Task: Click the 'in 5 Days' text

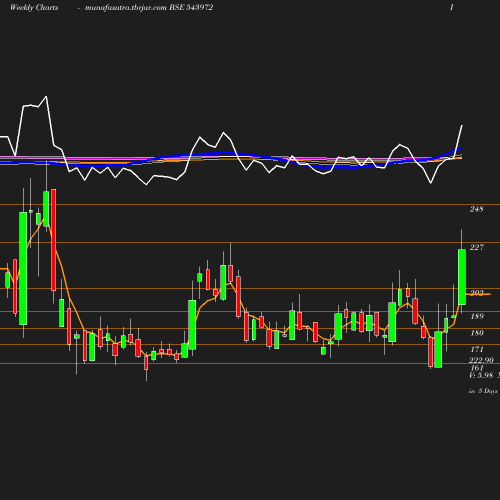Action: [x=483, y=391]
